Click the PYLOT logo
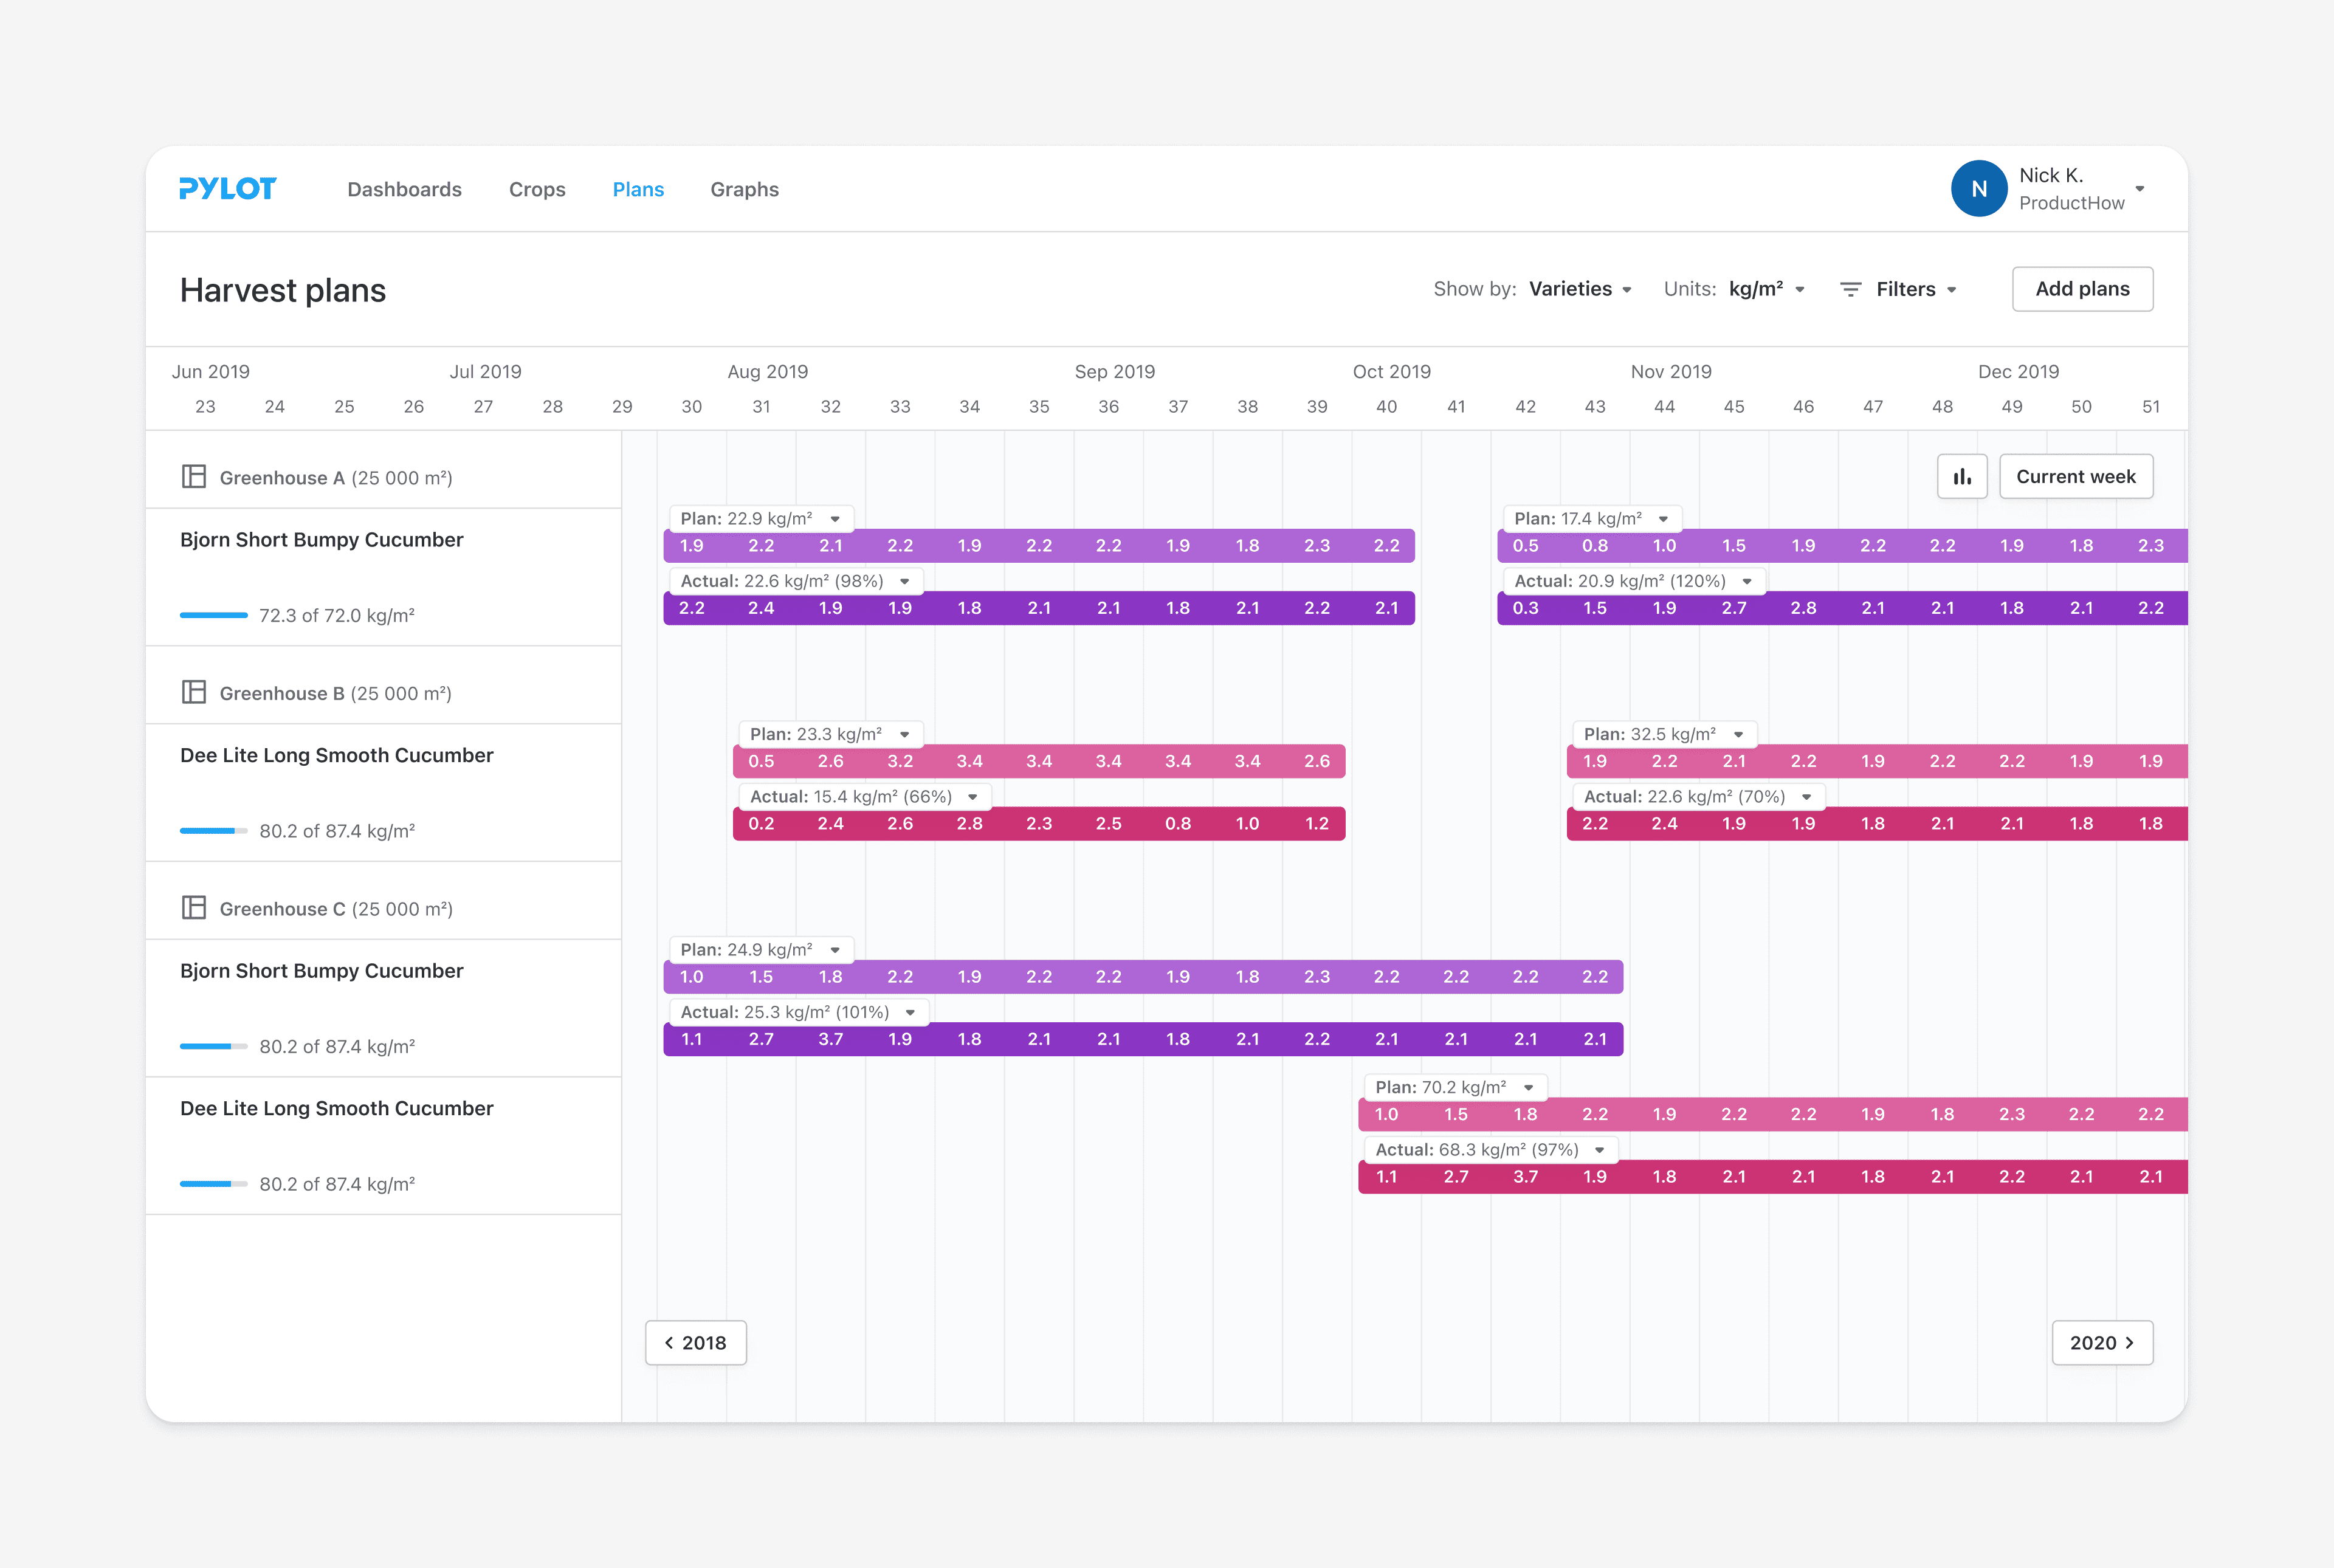 [x=227, y=189]
